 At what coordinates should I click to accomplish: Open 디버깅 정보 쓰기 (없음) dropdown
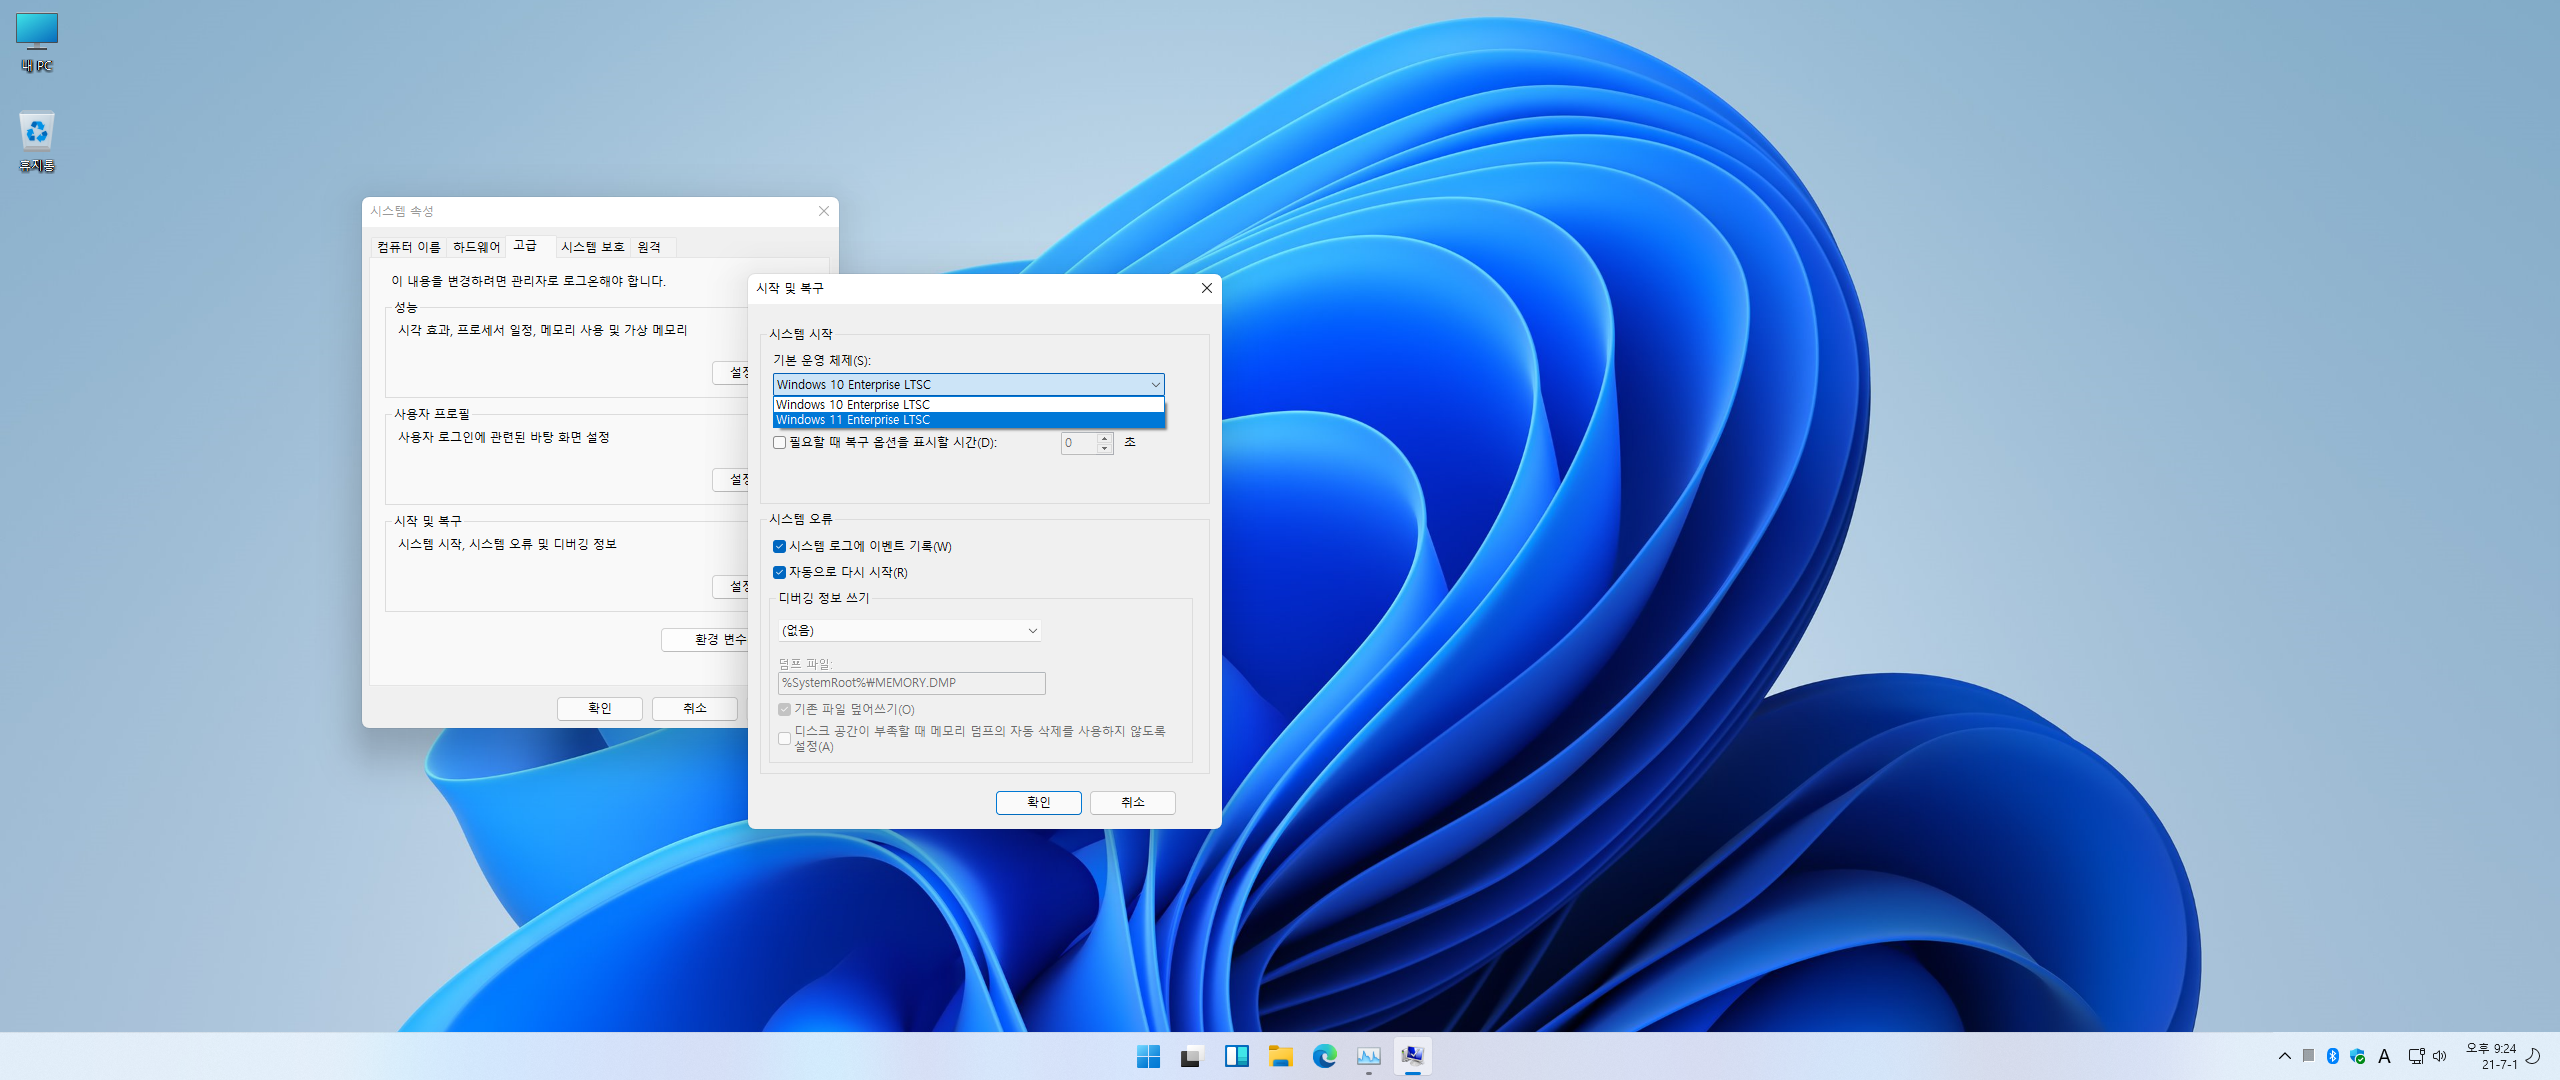pyautogui.click(x=909, y=631)
